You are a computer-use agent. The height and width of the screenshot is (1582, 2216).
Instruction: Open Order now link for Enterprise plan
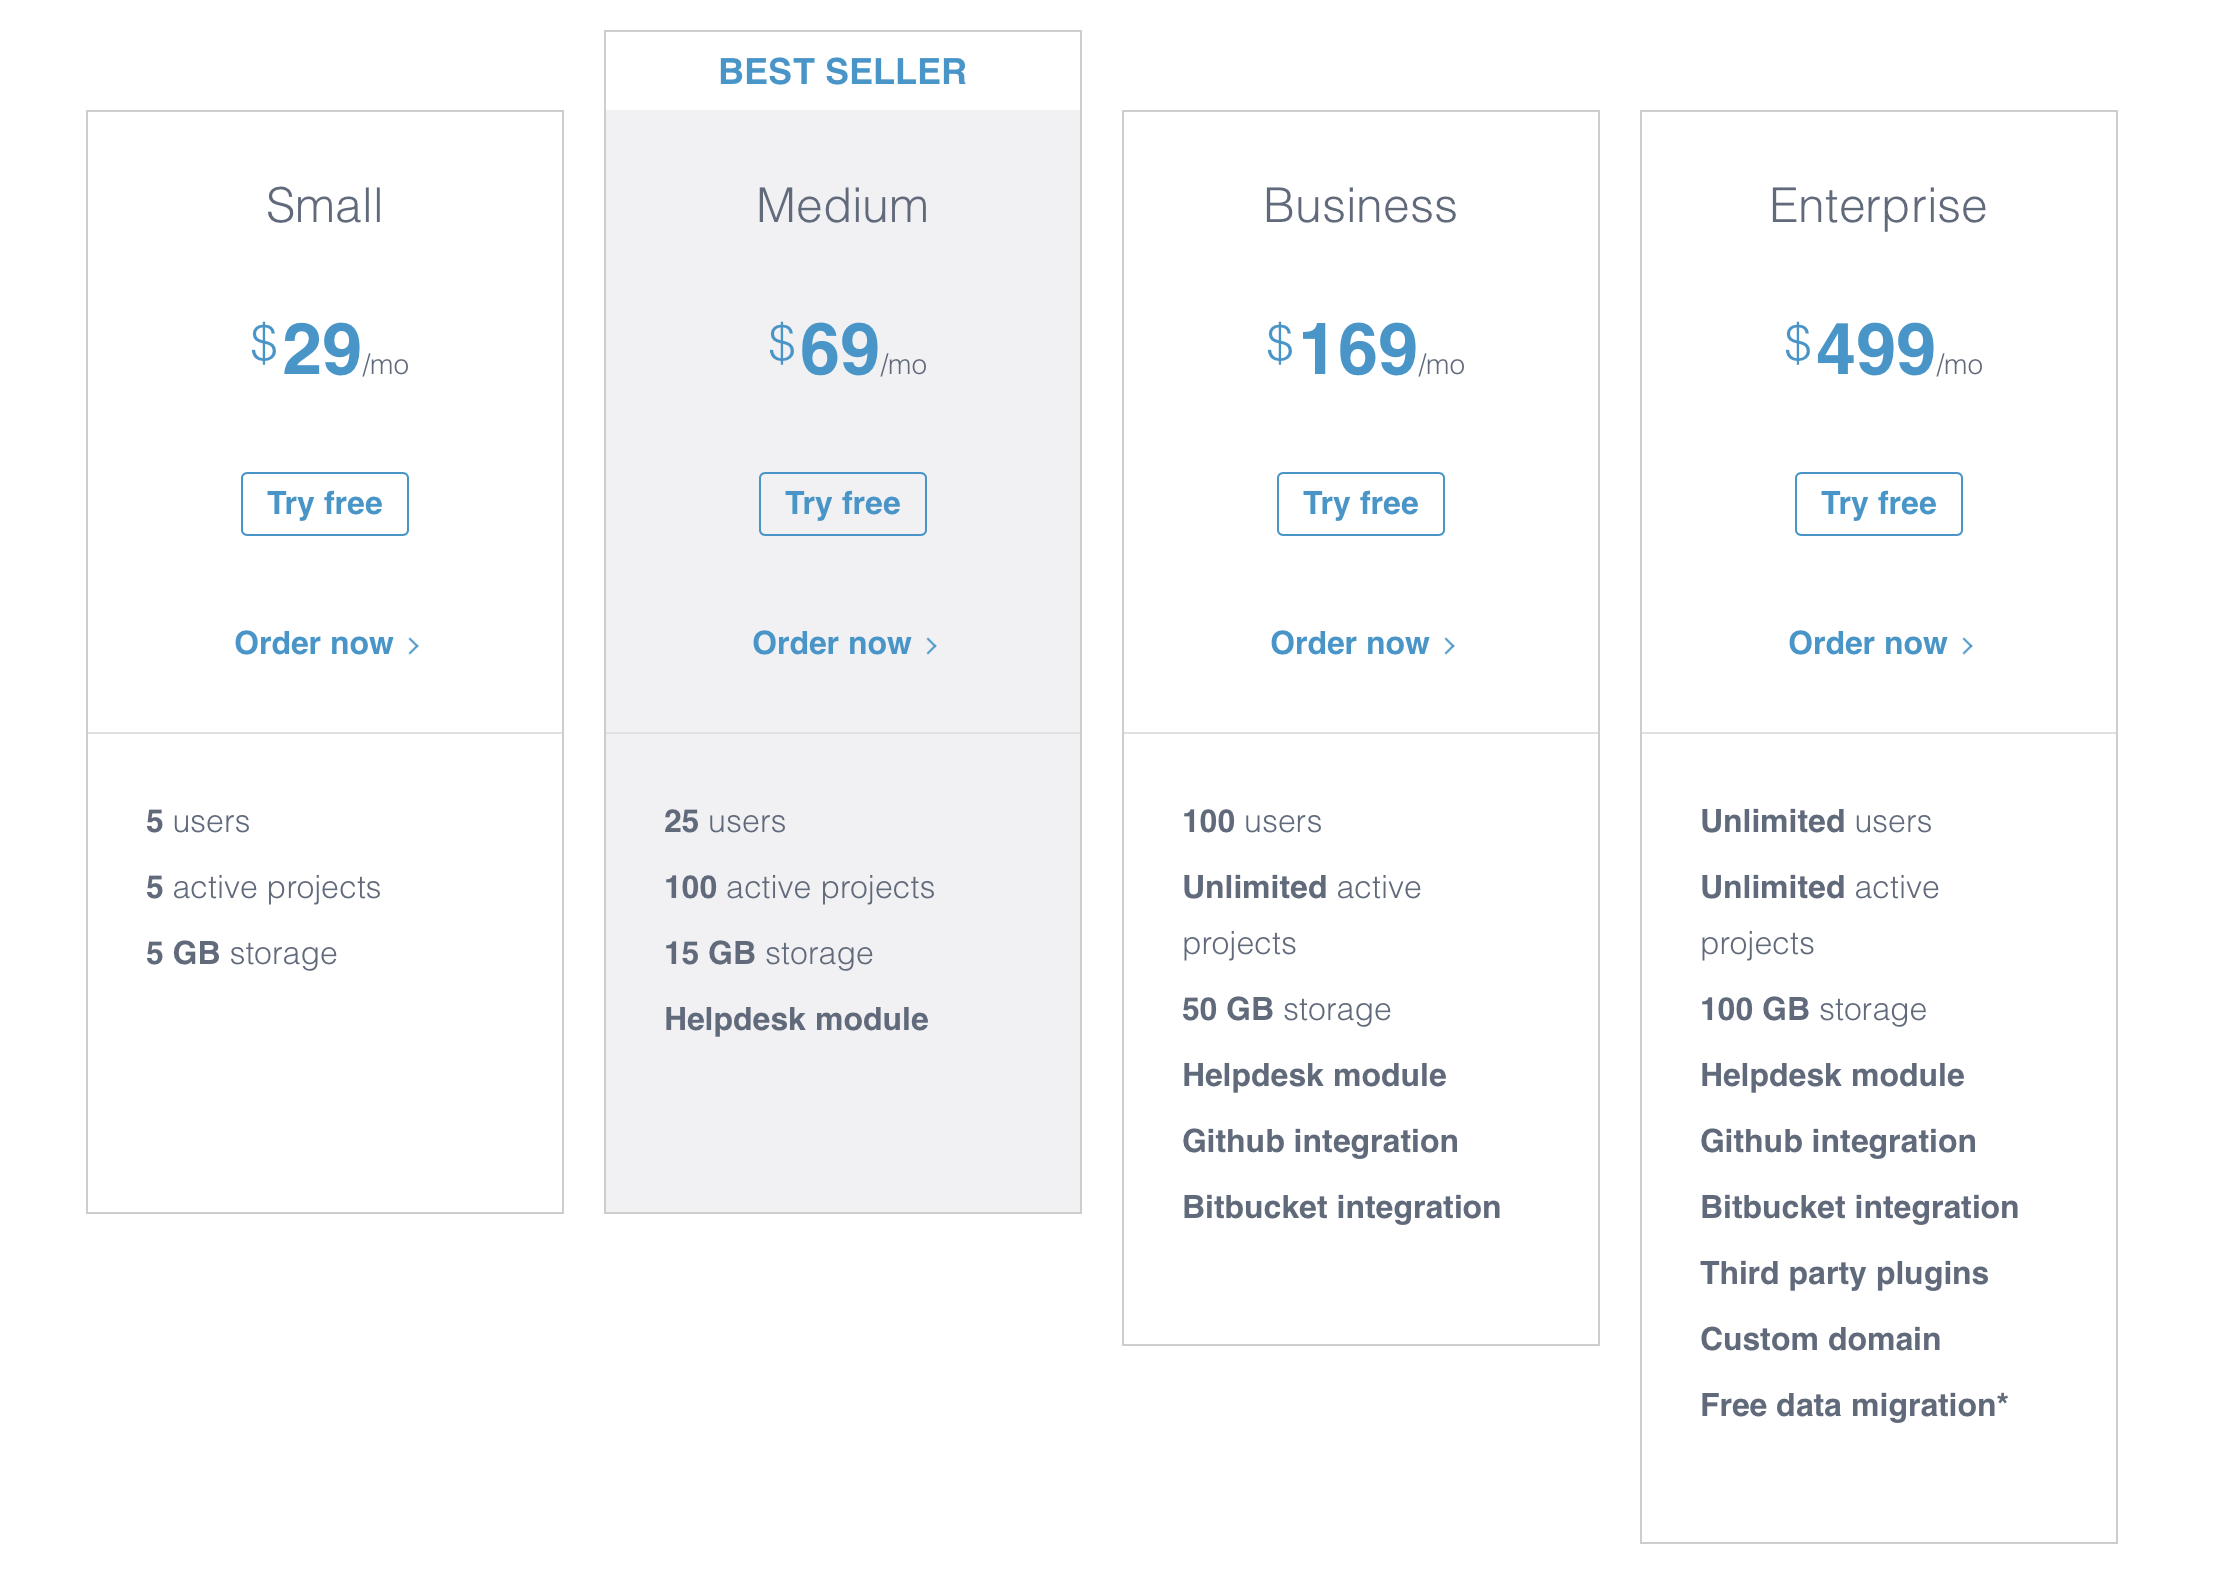(x=1880, y=643)
